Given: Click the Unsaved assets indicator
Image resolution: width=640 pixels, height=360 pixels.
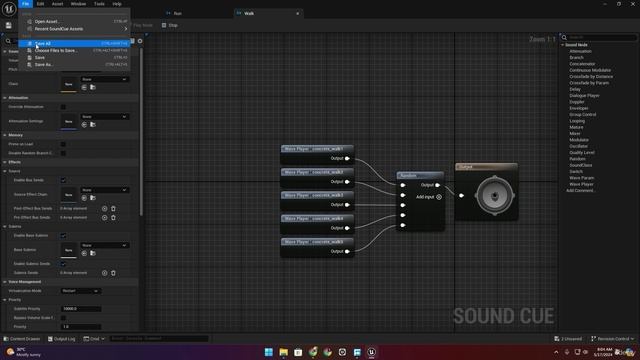Looking at the screenshot, I should (568, 339).
